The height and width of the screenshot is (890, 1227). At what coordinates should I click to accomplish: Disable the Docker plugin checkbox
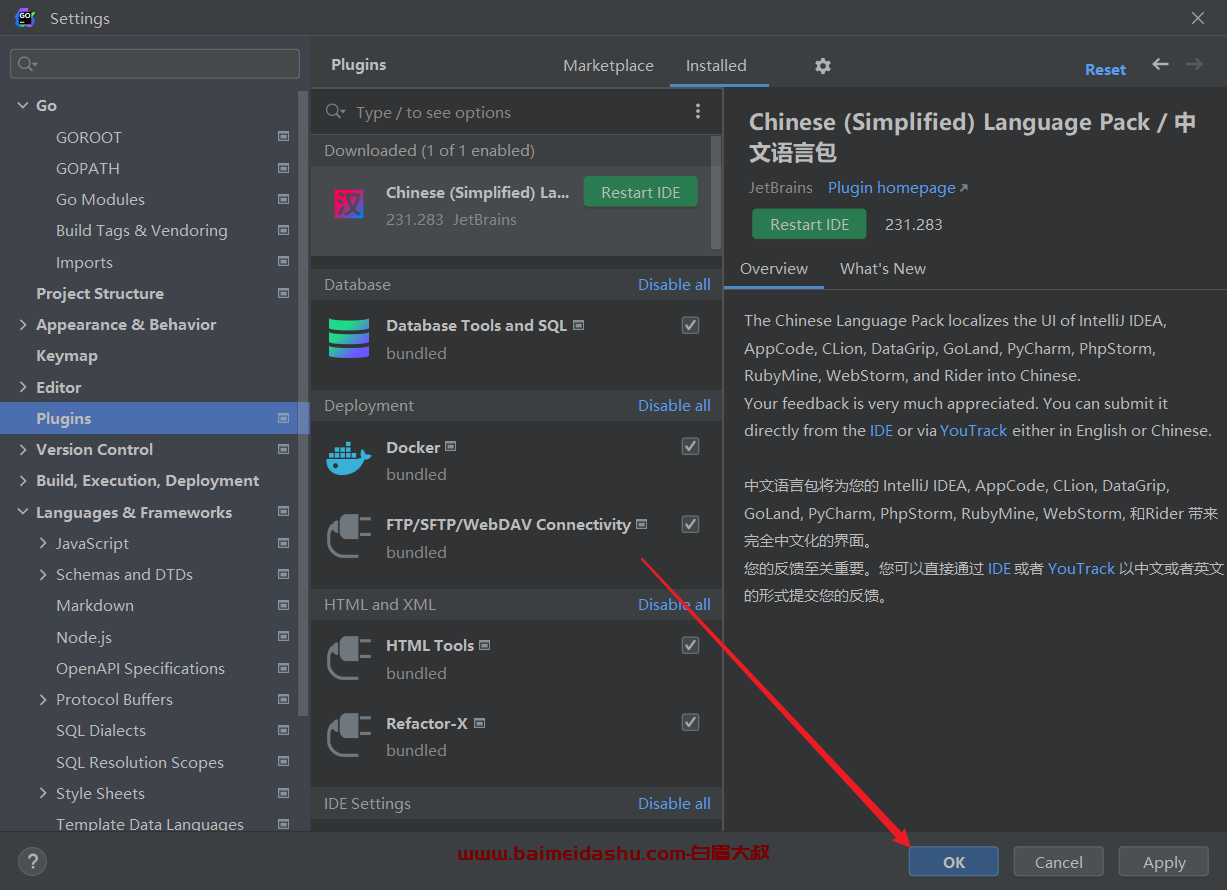point(690,446)
